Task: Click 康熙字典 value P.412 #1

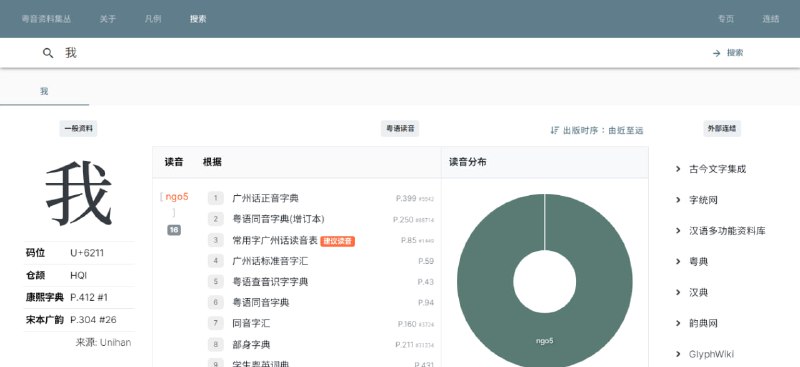Action: click(89, 297)
